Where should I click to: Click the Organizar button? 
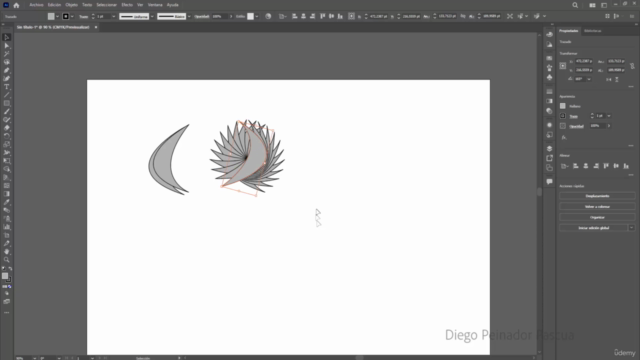pos(597,217)
